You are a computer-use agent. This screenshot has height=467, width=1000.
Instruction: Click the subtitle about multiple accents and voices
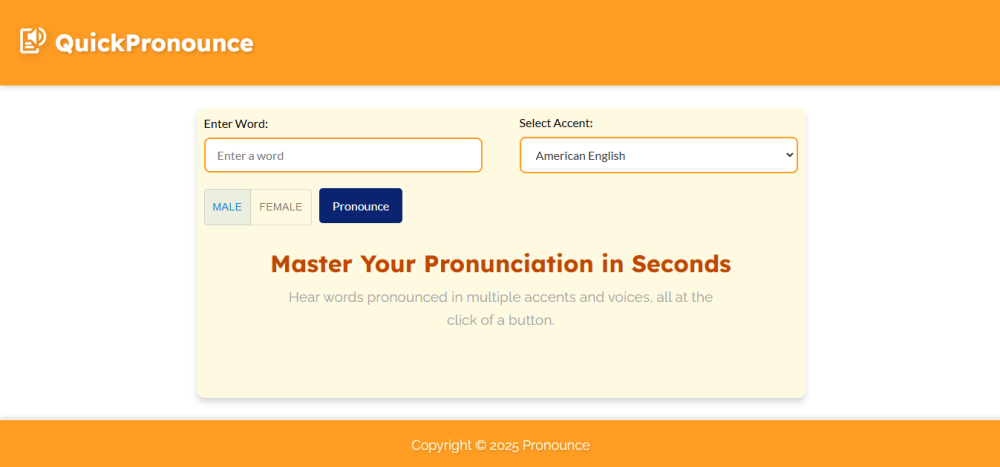[500, 297]
